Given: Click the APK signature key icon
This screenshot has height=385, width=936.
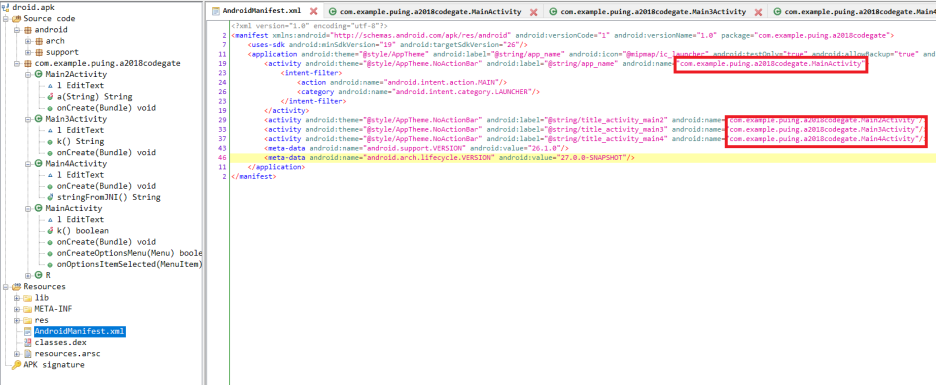Looking at the screenshot, I should [x=16, y=365].
